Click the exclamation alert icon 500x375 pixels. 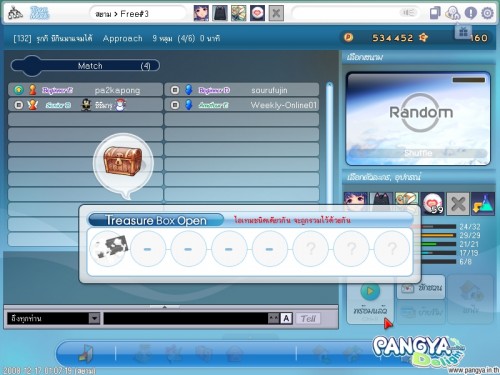click(x=470, y=13)
